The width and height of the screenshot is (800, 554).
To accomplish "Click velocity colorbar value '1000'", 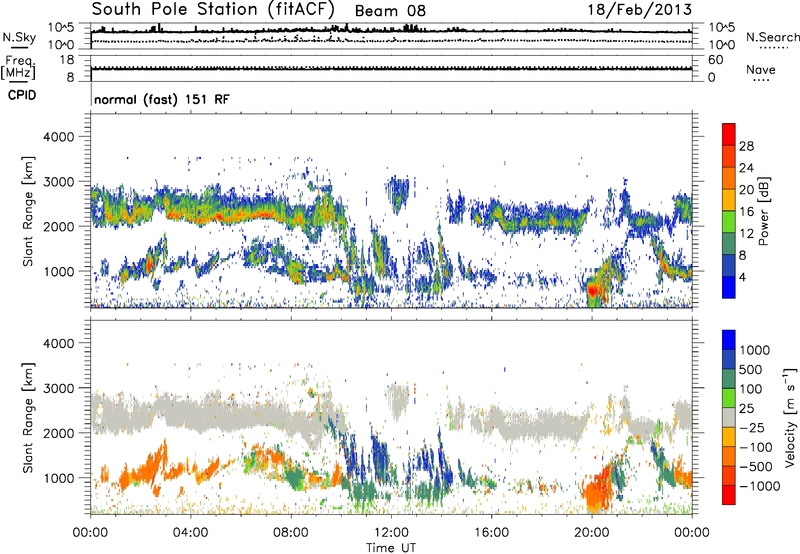I will point(755,350).
